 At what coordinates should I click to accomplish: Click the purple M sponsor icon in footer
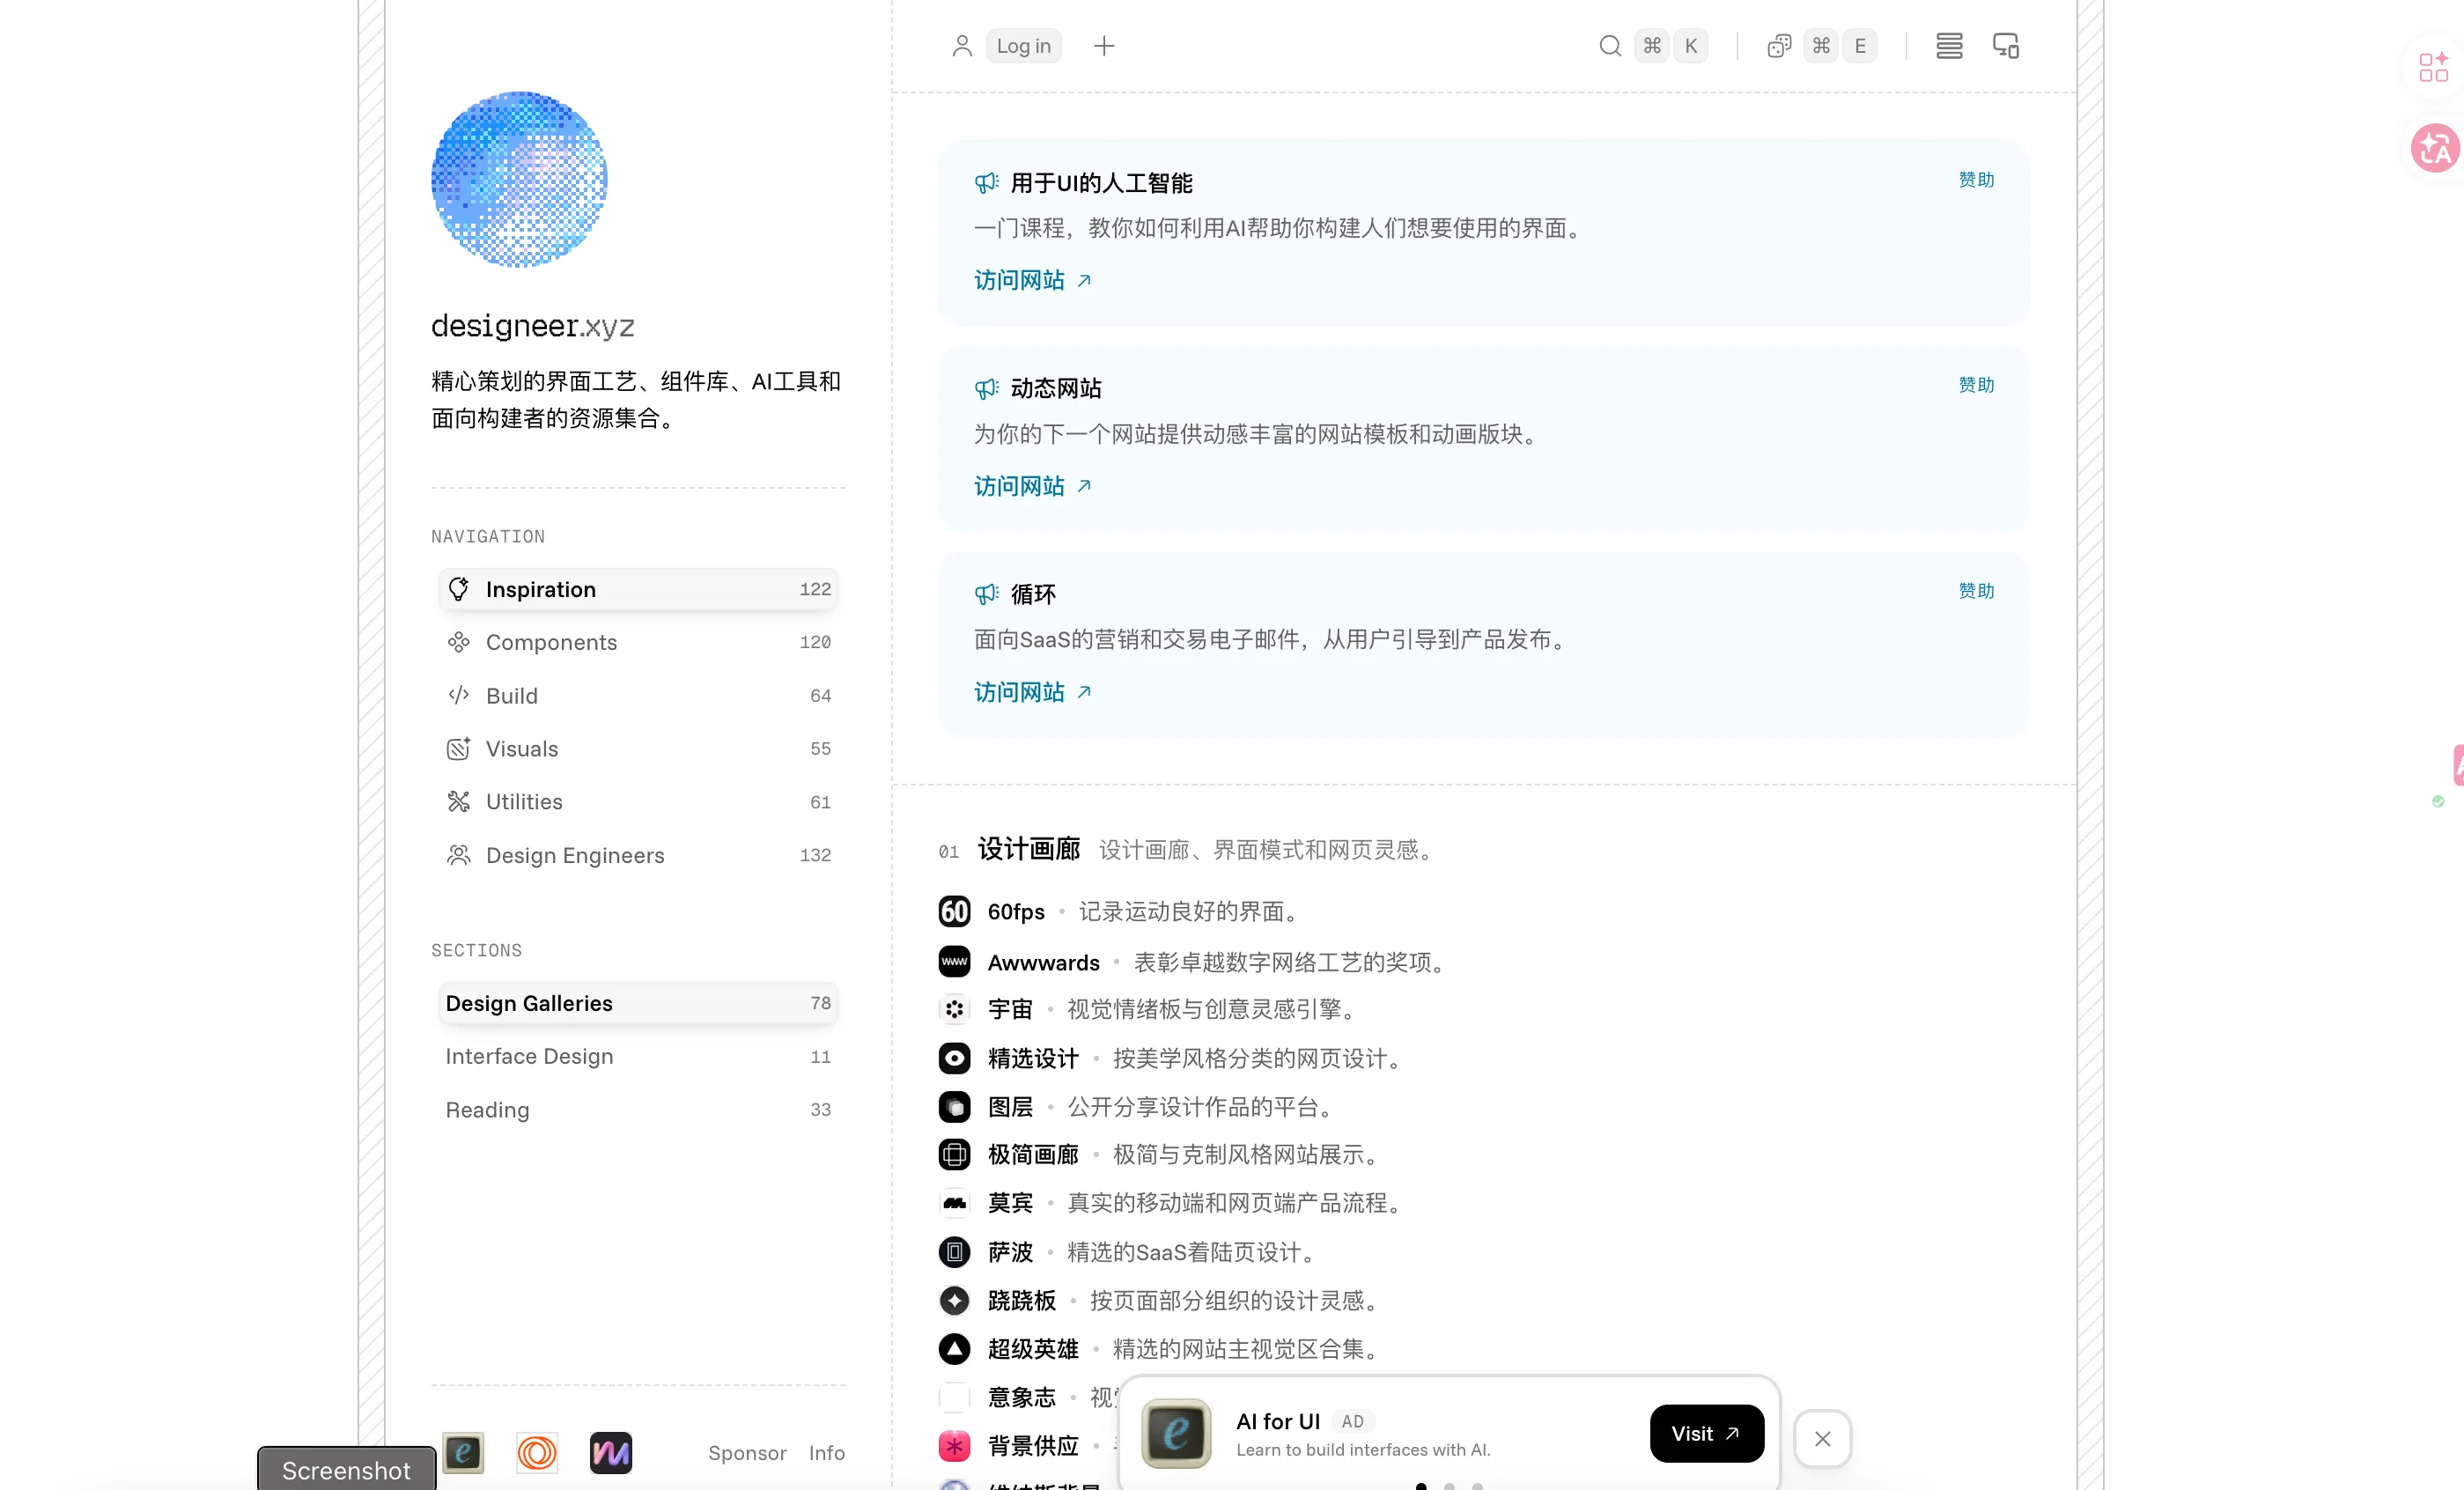pyautogui.click(x=611, y=1452)
